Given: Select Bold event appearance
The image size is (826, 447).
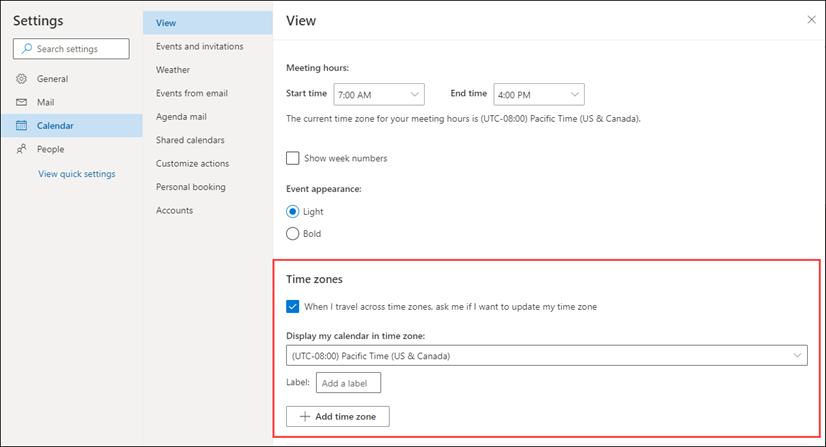Looking at the screenshot, I should coord(292,233).
